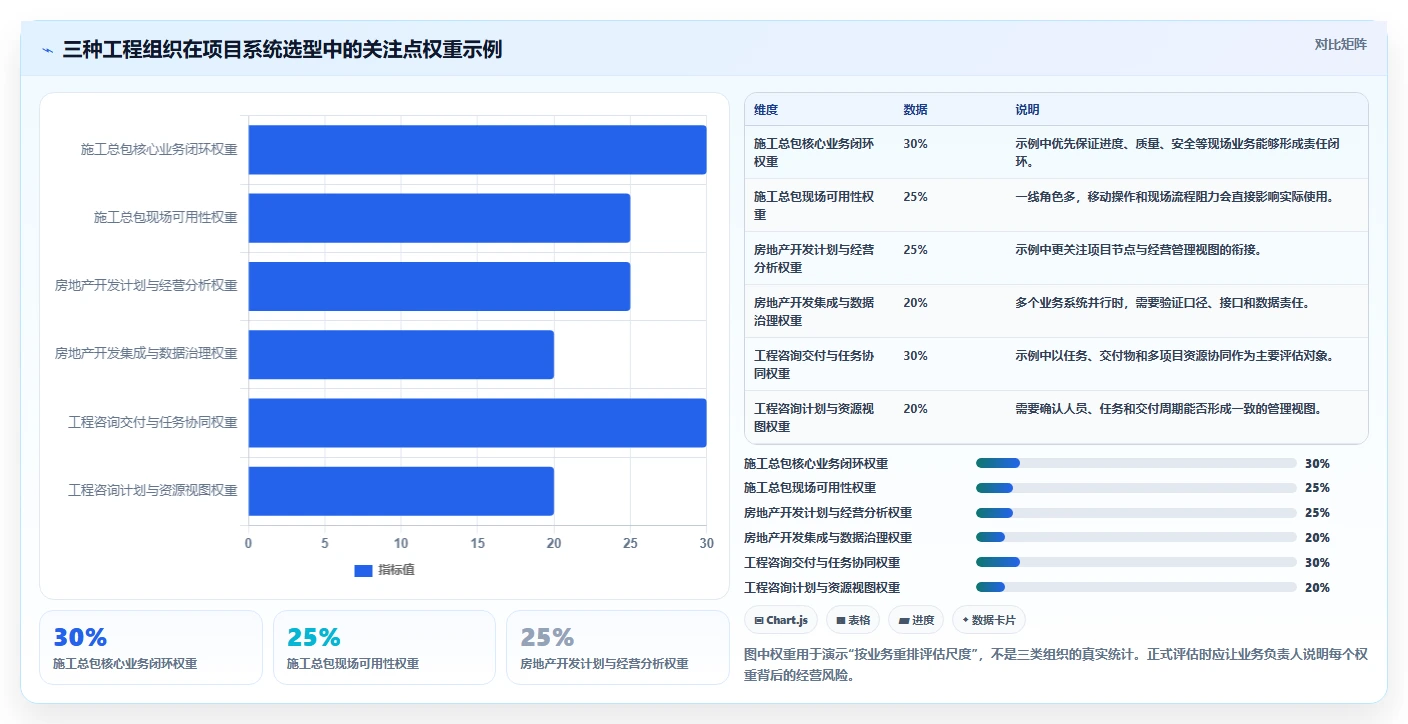1408x724 pixels.
Task: Click the Chart.js chip
Action: (x=781, y=620)
